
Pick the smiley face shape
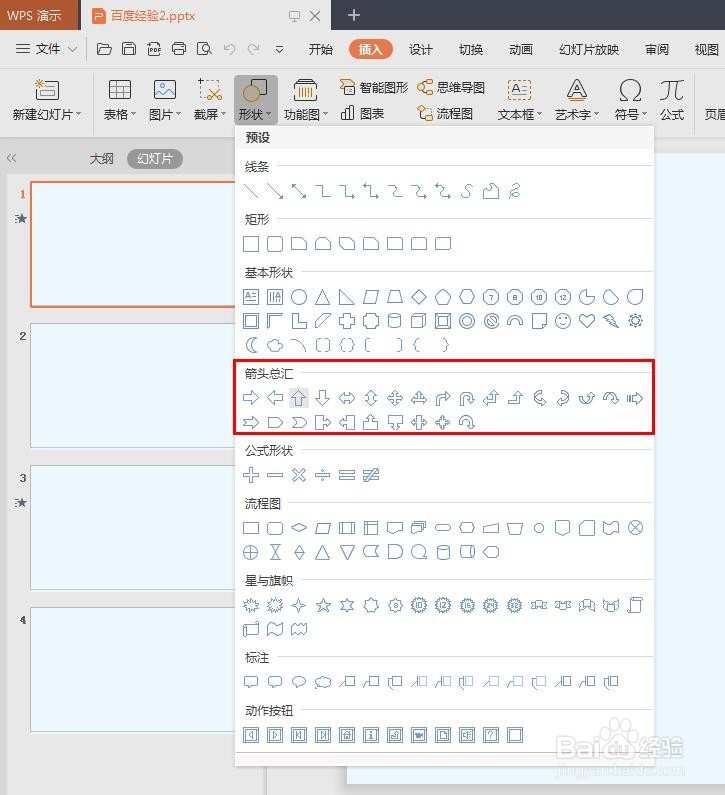563,321
